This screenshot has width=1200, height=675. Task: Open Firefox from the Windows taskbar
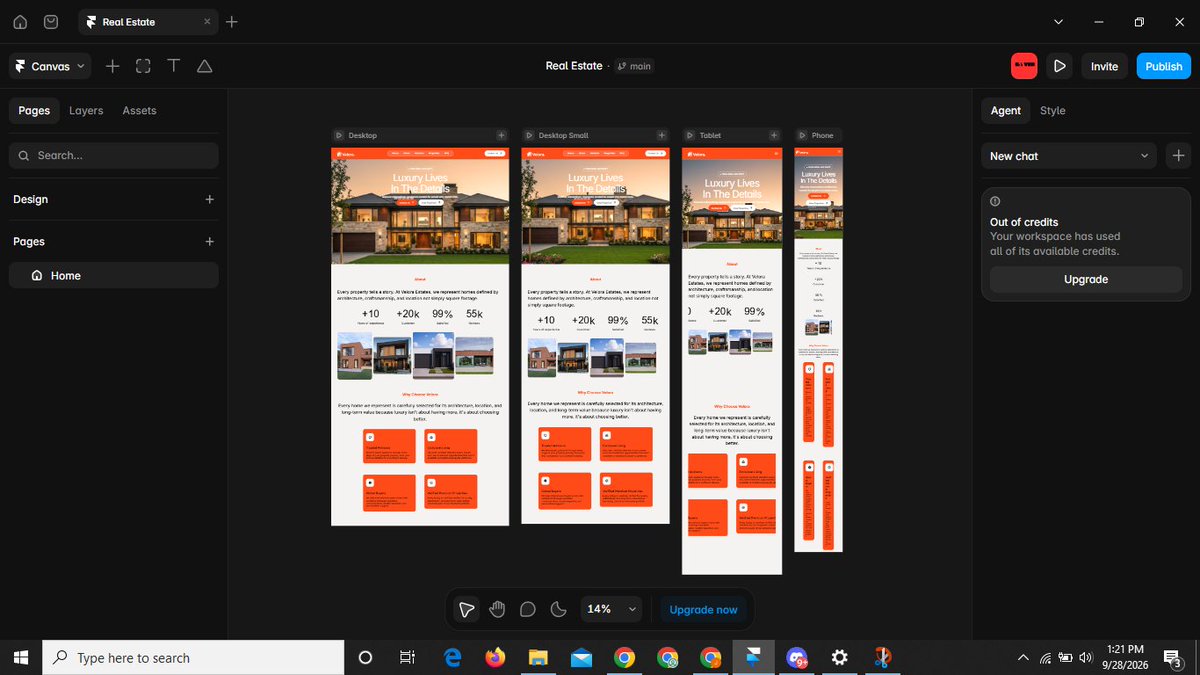[x=495, y=657]
